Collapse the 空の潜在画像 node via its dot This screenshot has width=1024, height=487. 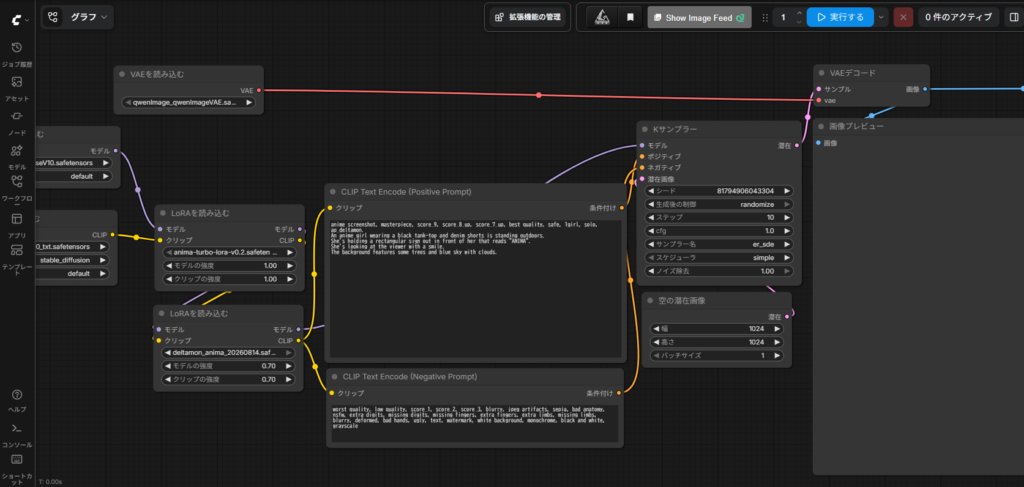(x=650, y=301)
